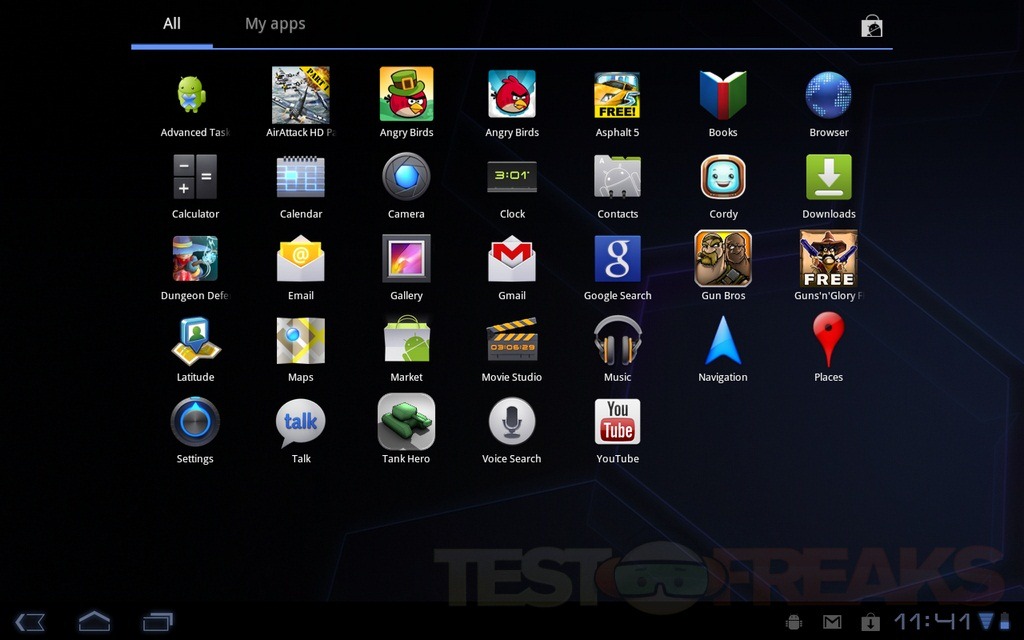1024x640 pixels.
Task: Select the All apps tab
Action: pyautogui.click(x=172, y=24)
